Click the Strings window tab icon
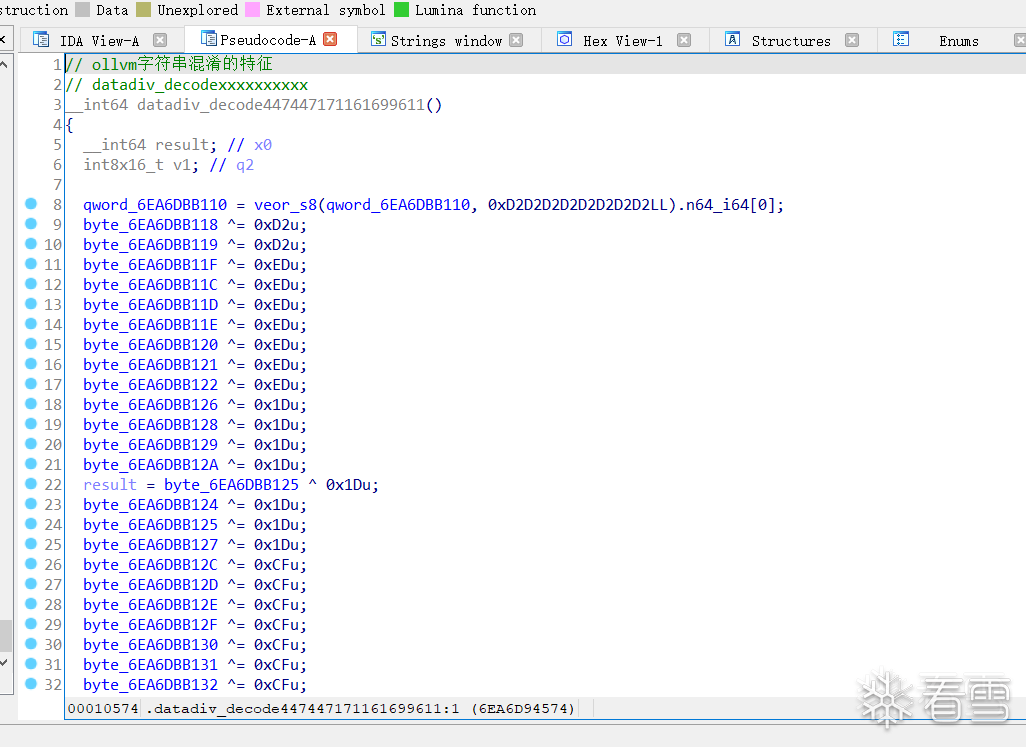This screenshot has height=747, width=1026. click(378, 40)
